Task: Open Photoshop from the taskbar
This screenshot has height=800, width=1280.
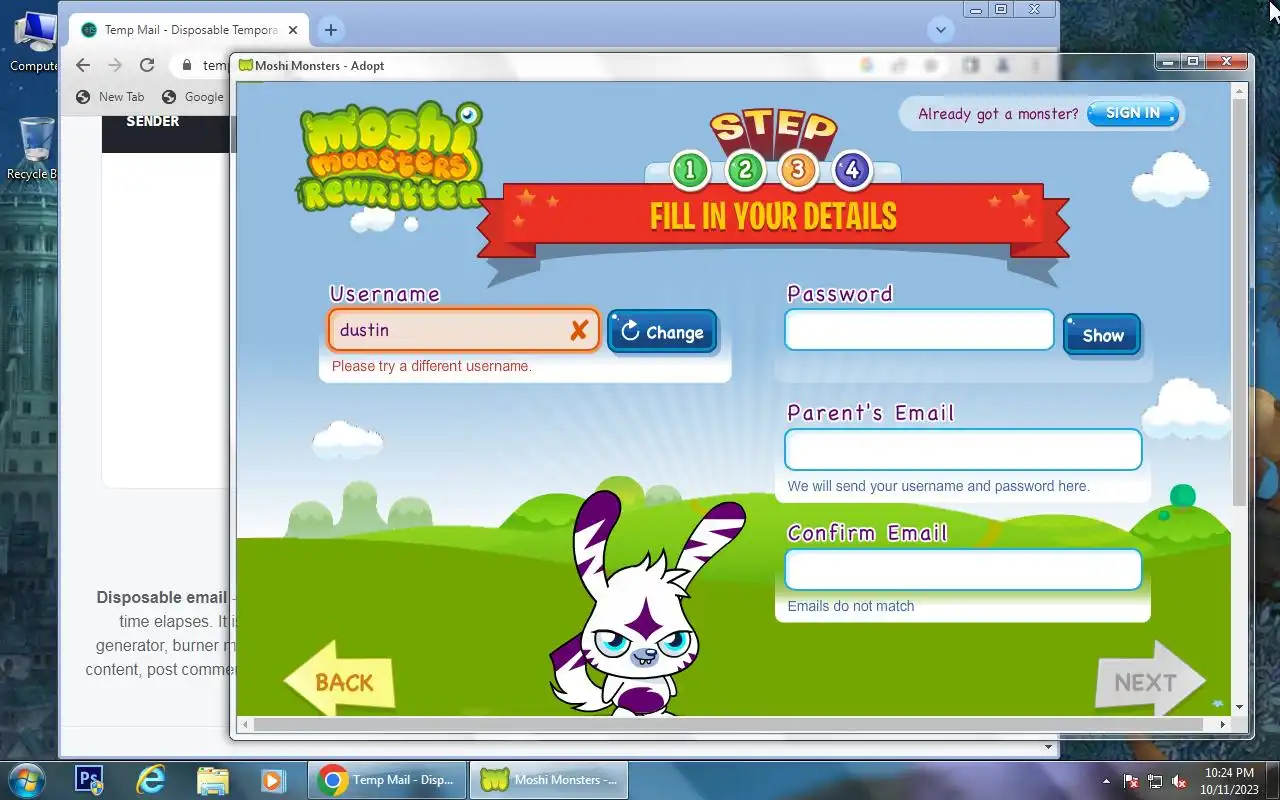Action: [x=89, y=779]
